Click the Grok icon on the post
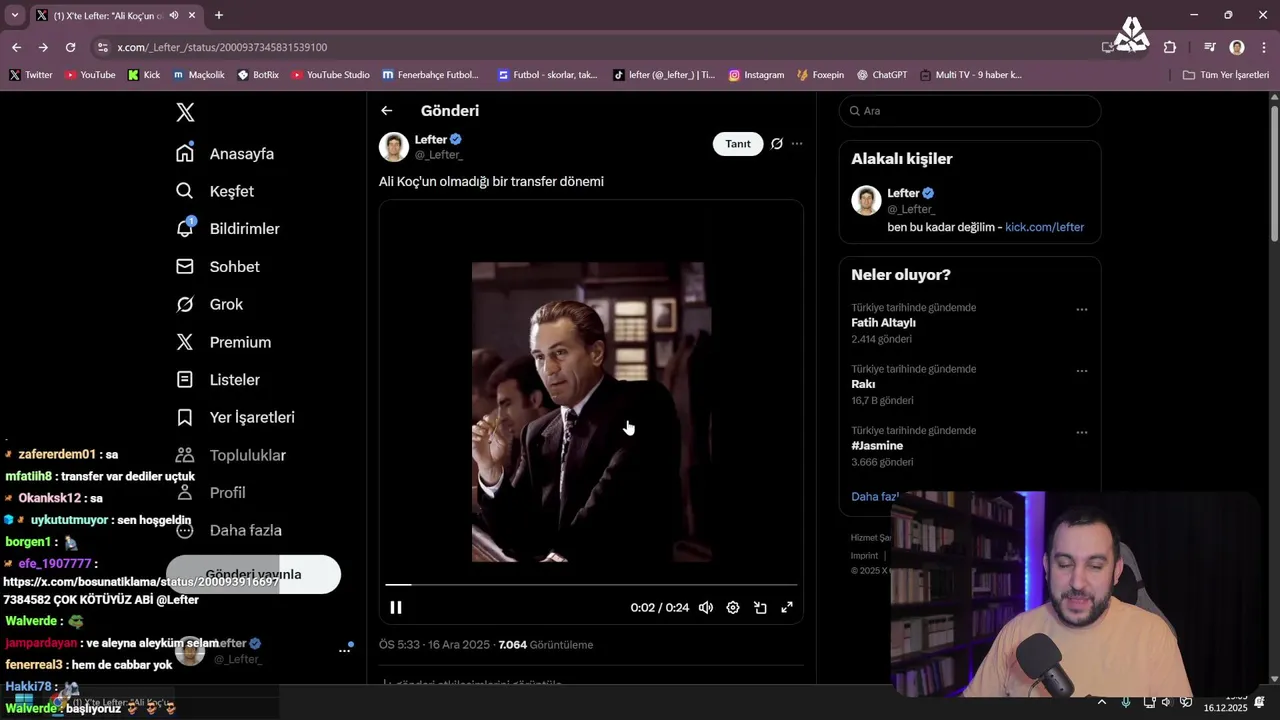The width and height of the screenshot is (1280, 720). [x=777, y=144]
